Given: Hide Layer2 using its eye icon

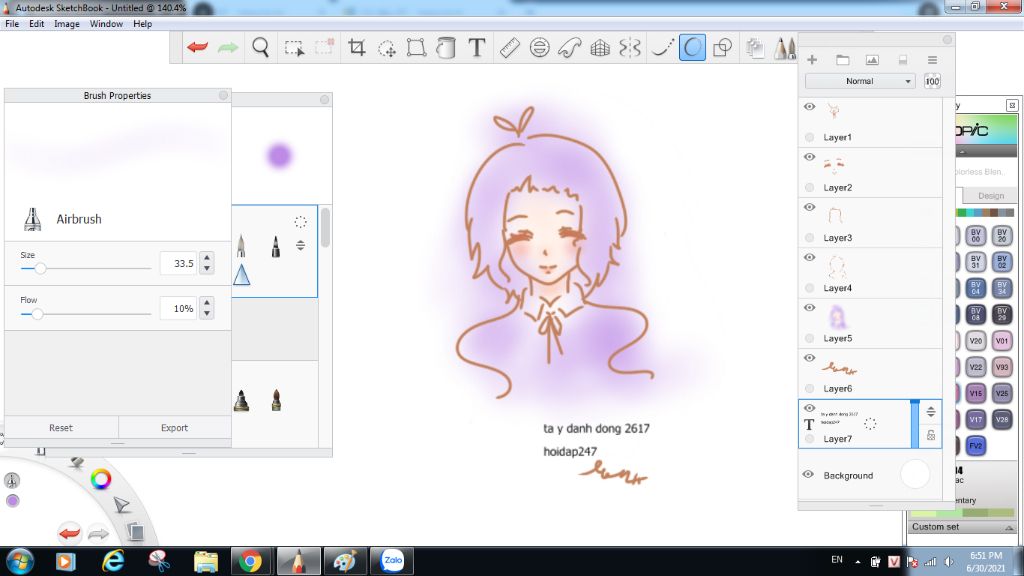Looking at the screenshot, I should (809, 157).
